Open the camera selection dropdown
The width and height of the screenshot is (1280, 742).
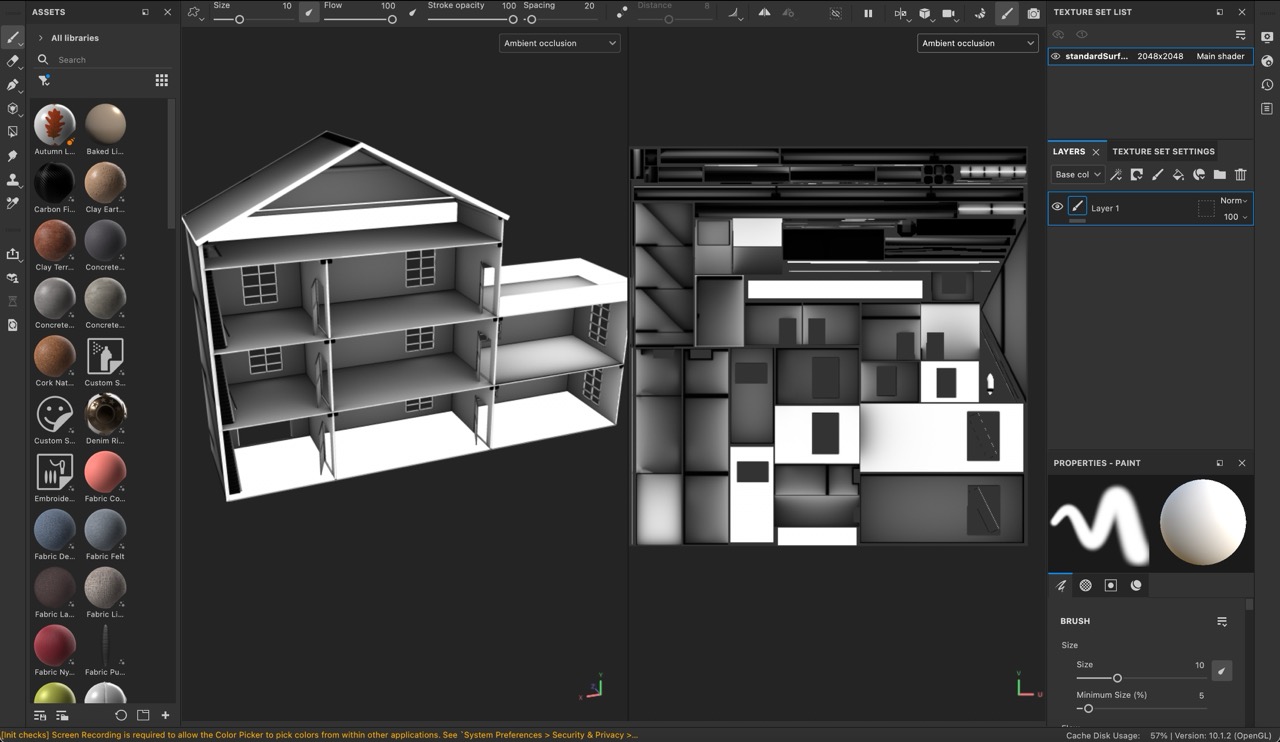[x=949, y=13]
